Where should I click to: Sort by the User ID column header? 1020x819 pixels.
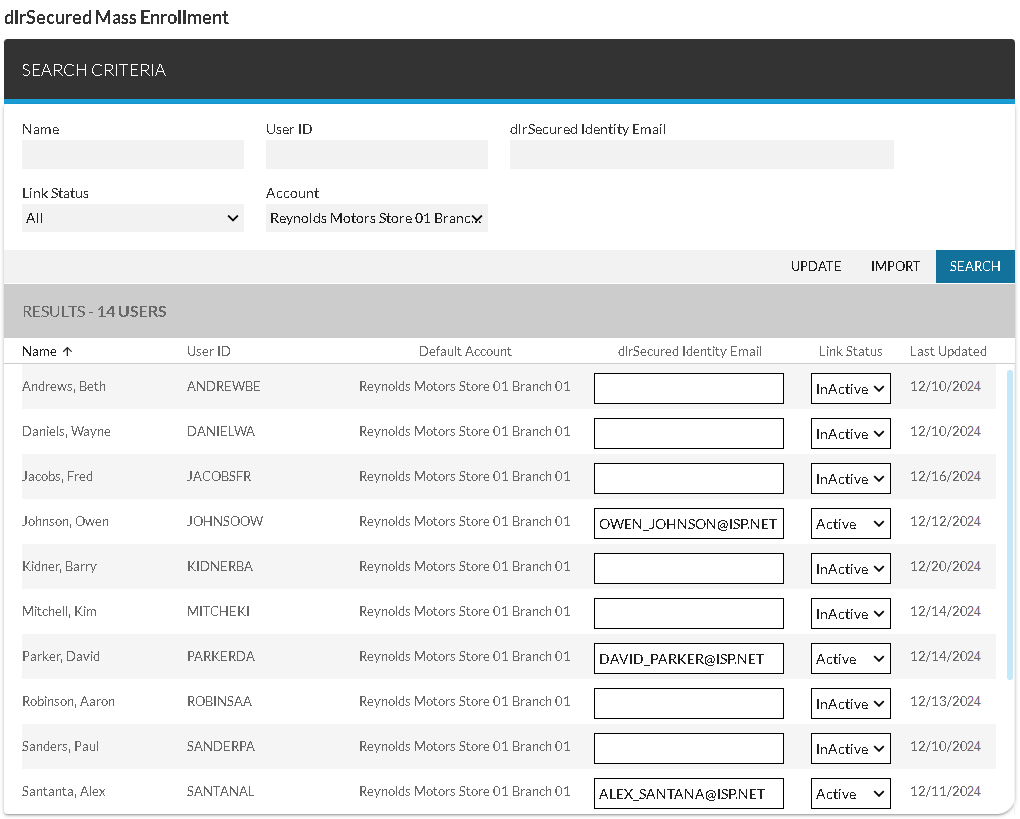(209, 351)
